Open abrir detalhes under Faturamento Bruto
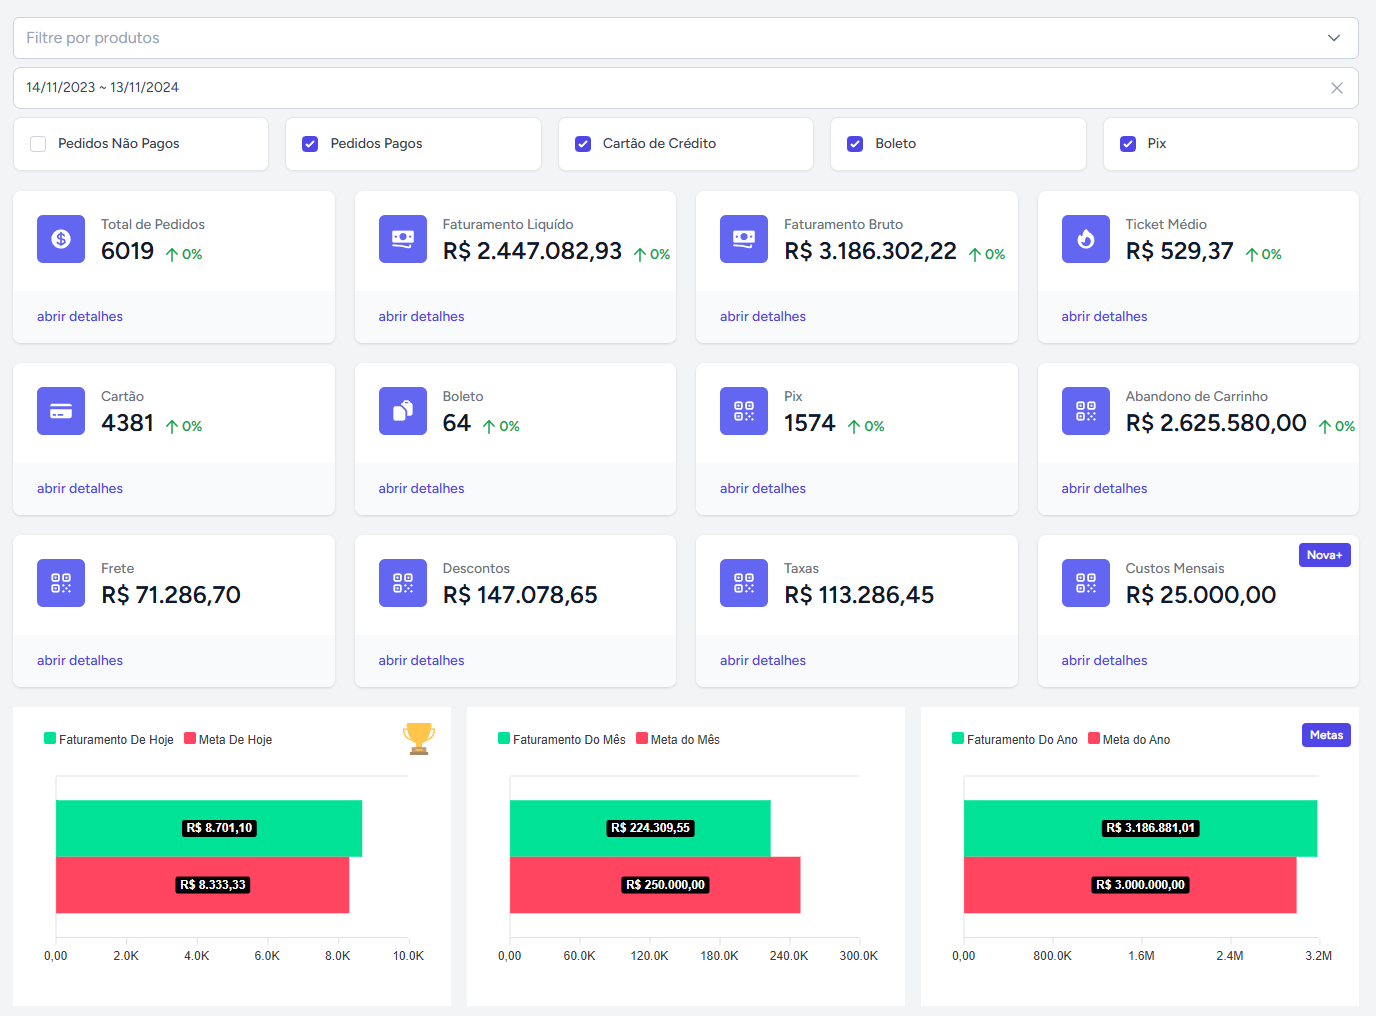Image resolution: width=1376 pixels, height=1016 pixels. click(x=763, y=316)
